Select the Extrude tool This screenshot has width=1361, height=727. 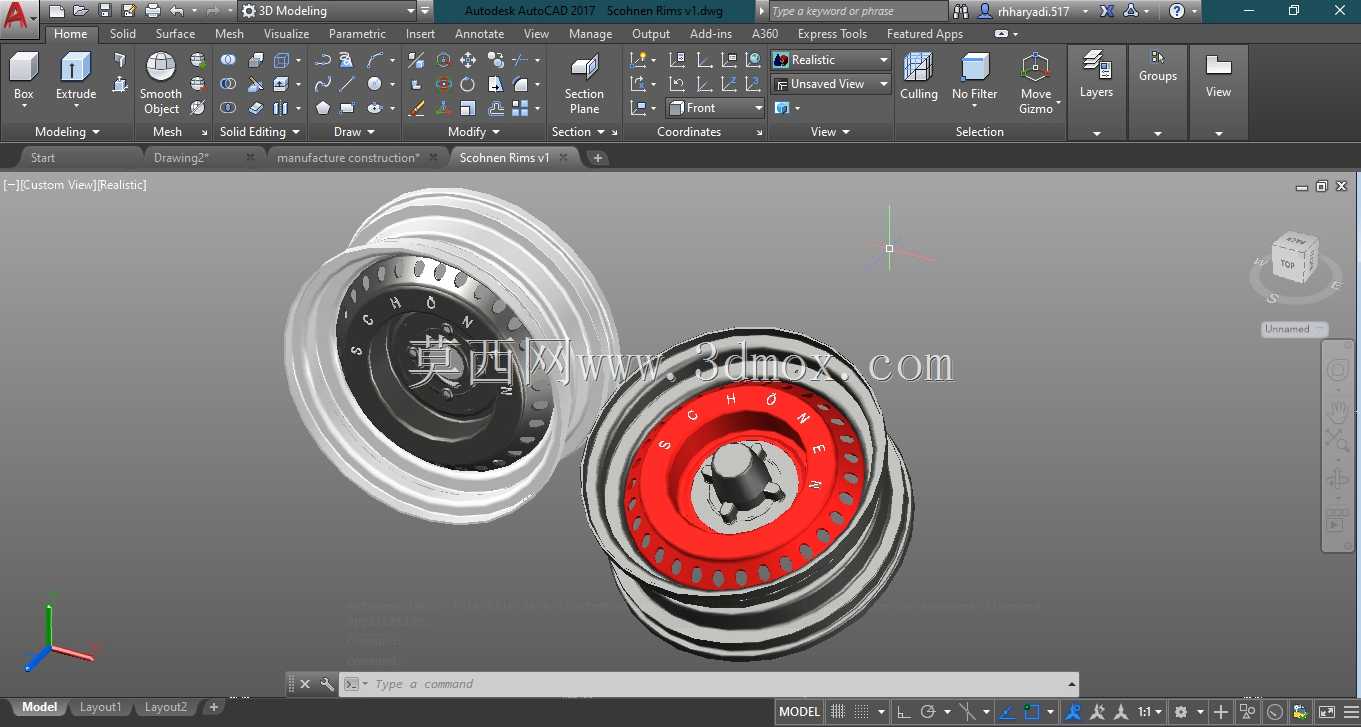[76, 78]
